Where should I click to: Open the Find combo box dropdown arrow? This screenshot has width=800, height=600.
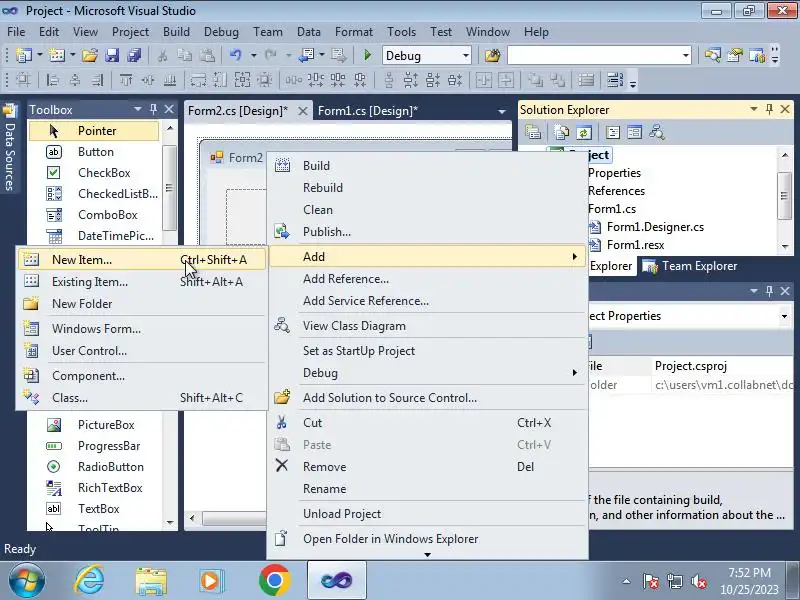click(x=686, y=55)
